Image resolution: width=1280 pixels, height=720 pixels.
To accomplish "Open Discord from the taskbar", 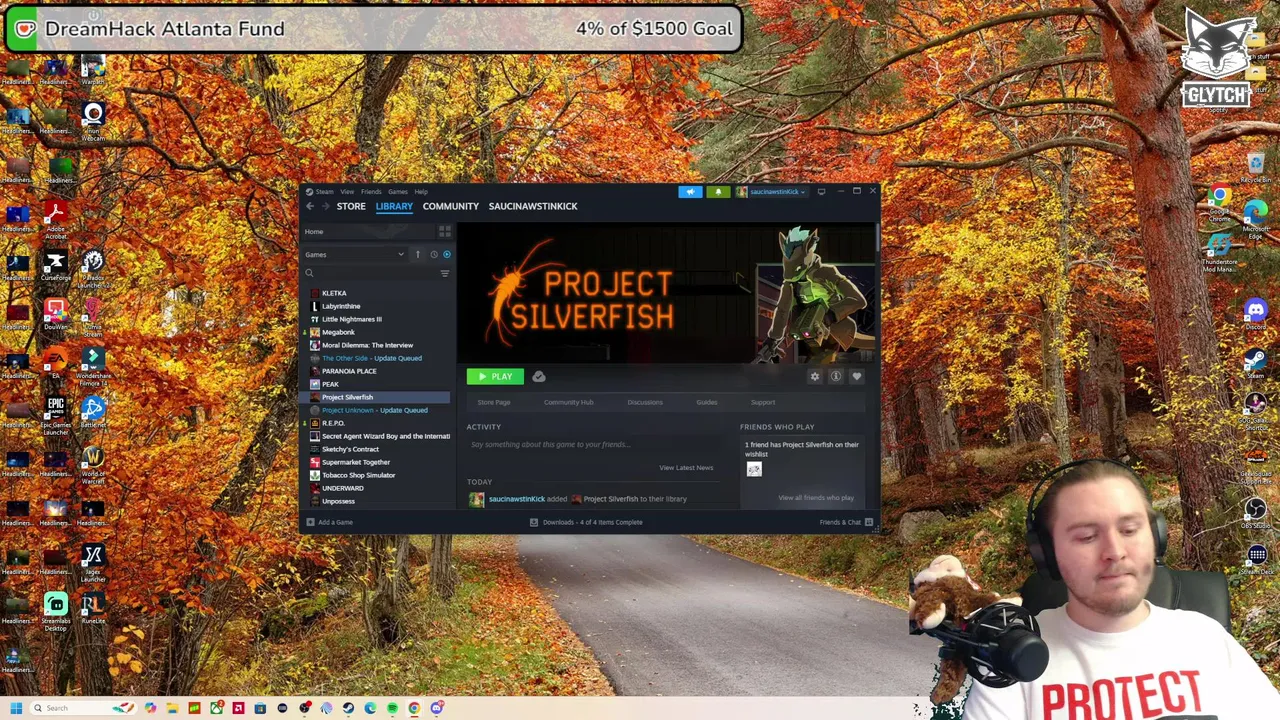I will tap(436, 708).
